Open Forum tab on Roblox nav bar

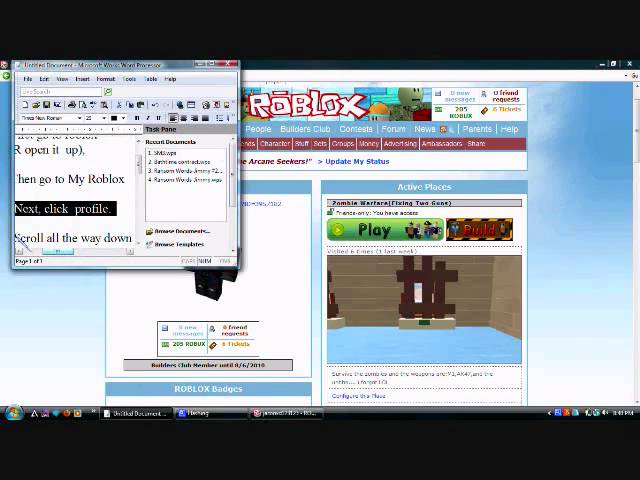click(393, 129)
